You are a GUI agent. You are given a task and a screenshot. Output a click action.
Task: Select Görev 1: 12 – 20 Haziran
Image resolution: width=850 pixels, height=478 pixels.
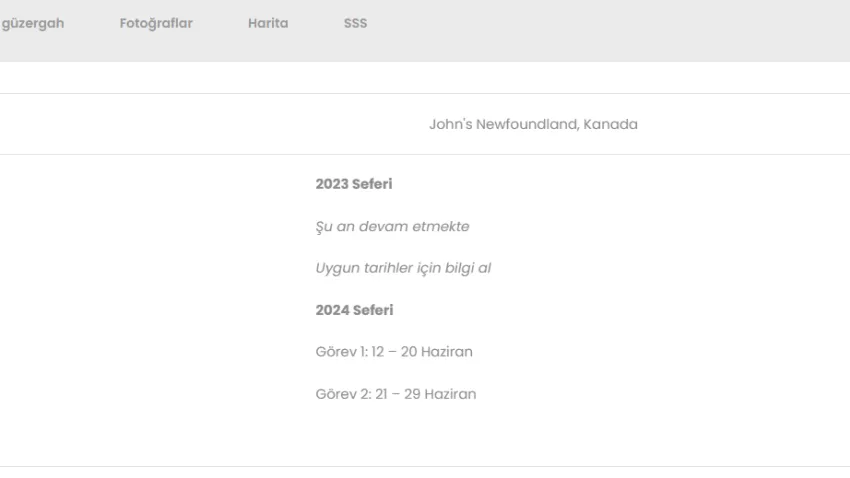click(394, 352)
